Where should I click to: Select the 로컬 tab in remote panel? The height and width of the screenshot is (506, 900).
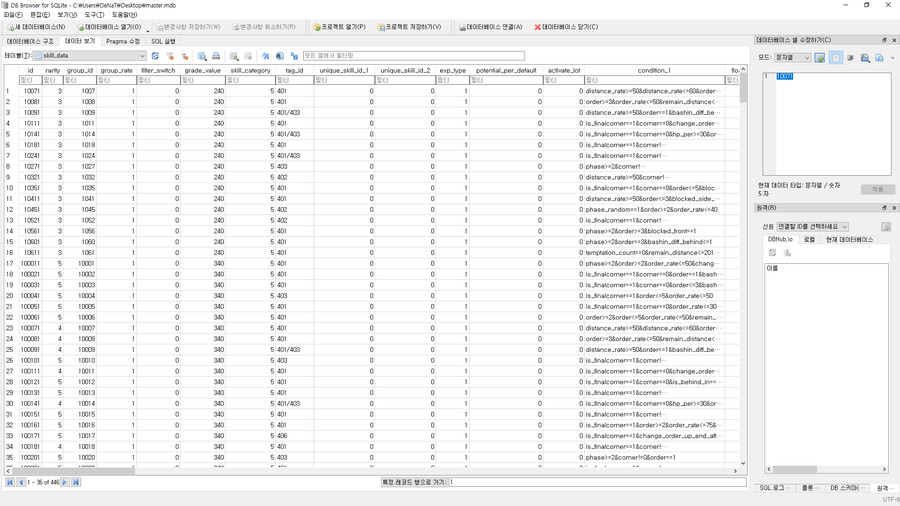pos(809,239)
